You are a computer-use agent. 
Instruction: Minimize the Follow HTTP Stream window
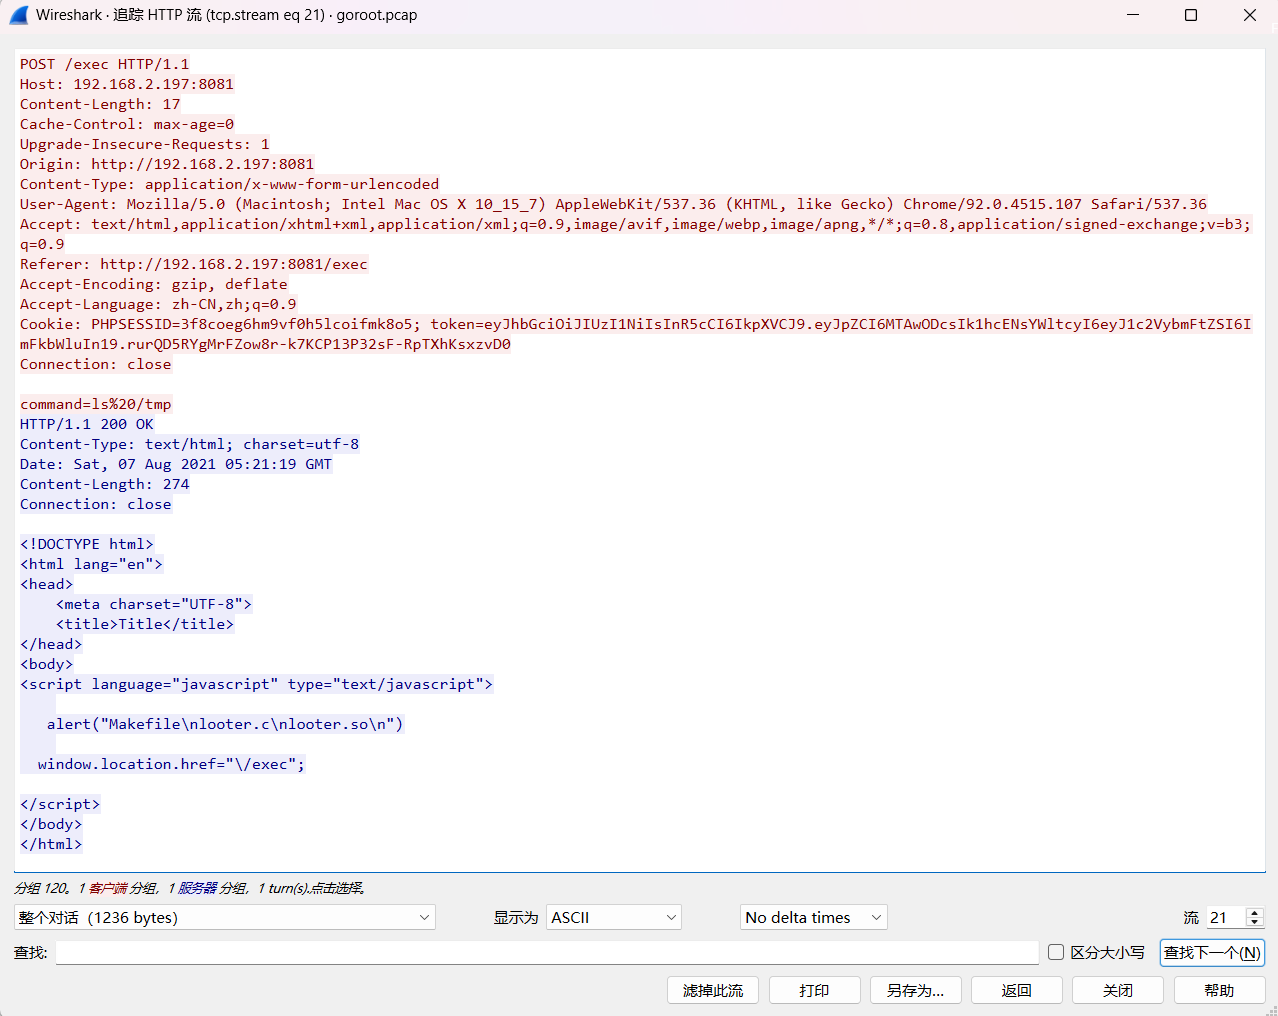1133,15
